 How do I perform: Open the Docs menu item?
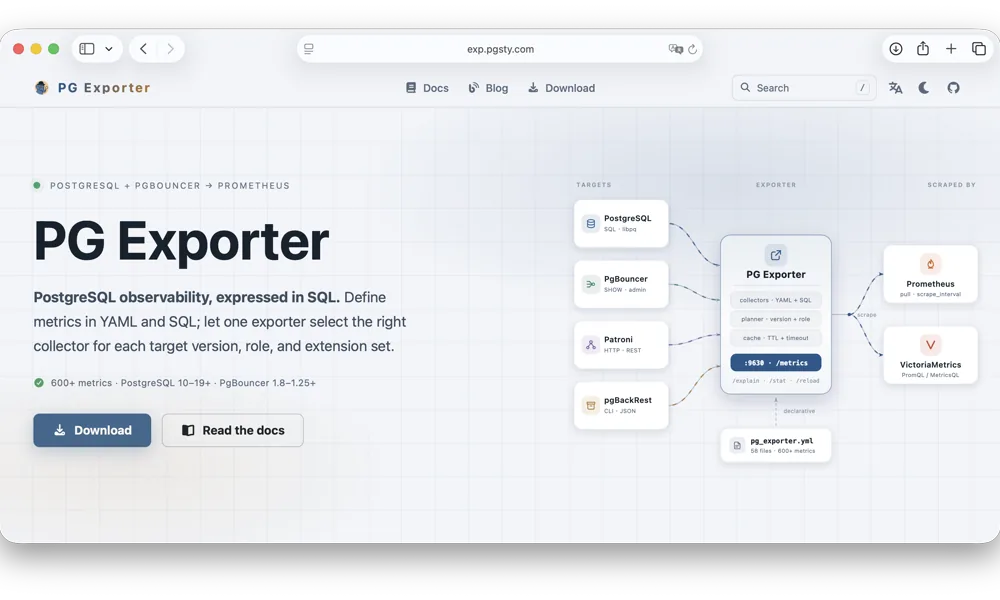[x=427, y=88]
